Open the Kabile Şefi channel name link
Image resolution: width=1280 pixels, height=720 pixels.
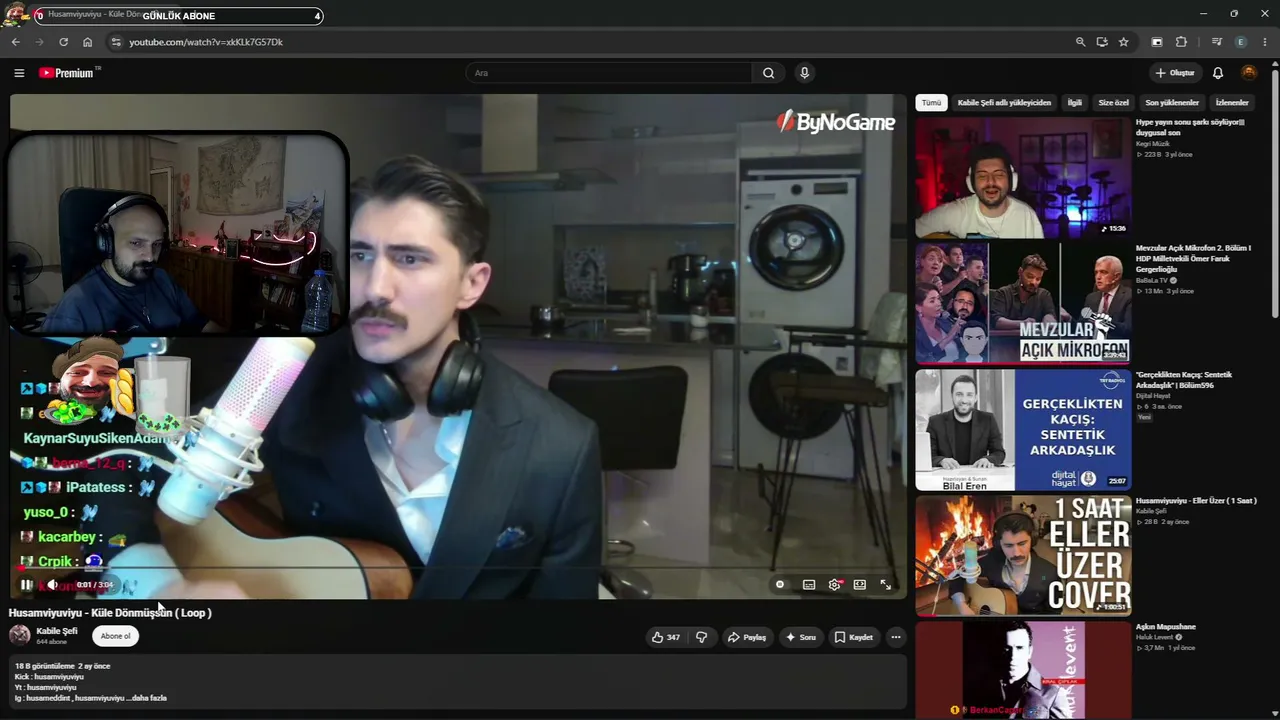56,631
